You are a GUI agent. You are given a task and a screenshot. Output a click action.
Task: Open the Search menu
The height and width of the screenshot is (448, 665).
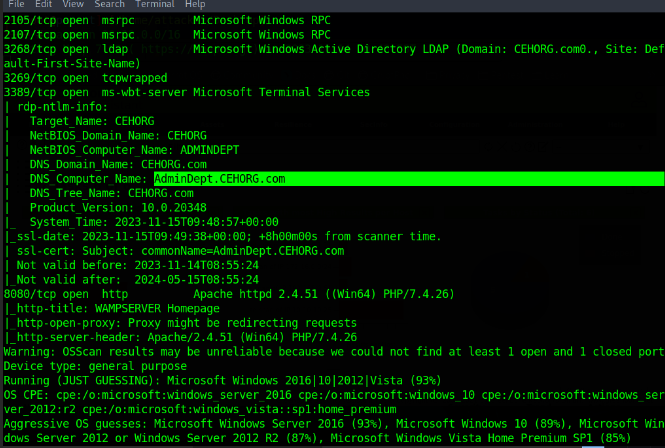pos(110,5)
